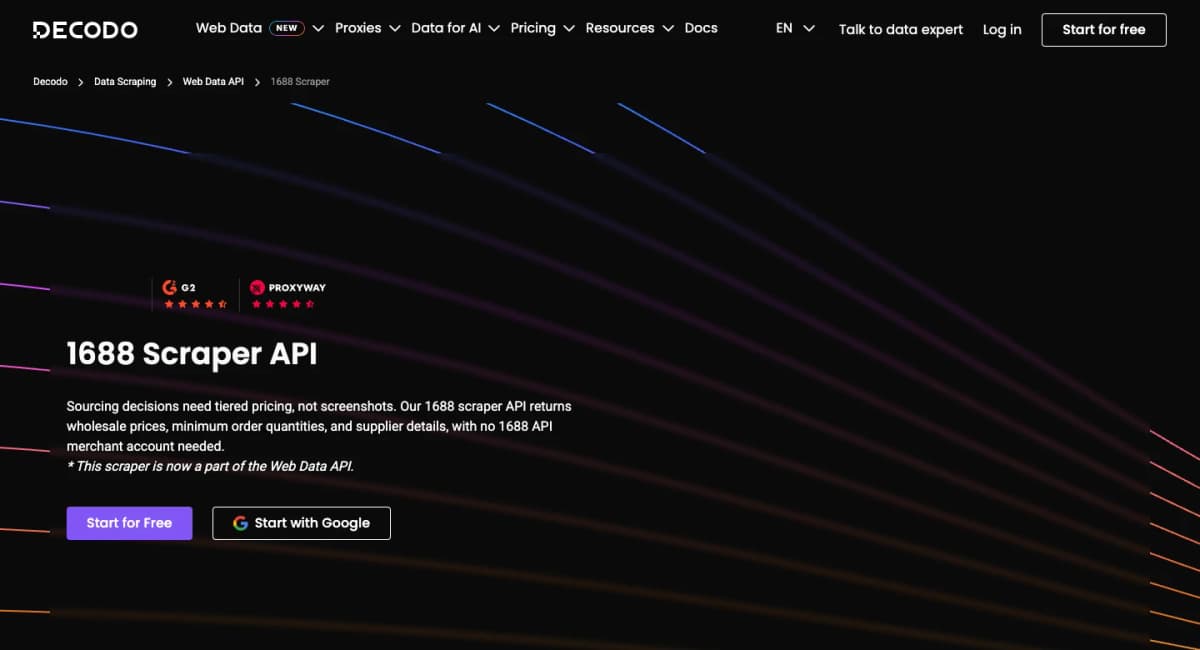
Task: Click the Start with Google button
Action: [301, 523]
